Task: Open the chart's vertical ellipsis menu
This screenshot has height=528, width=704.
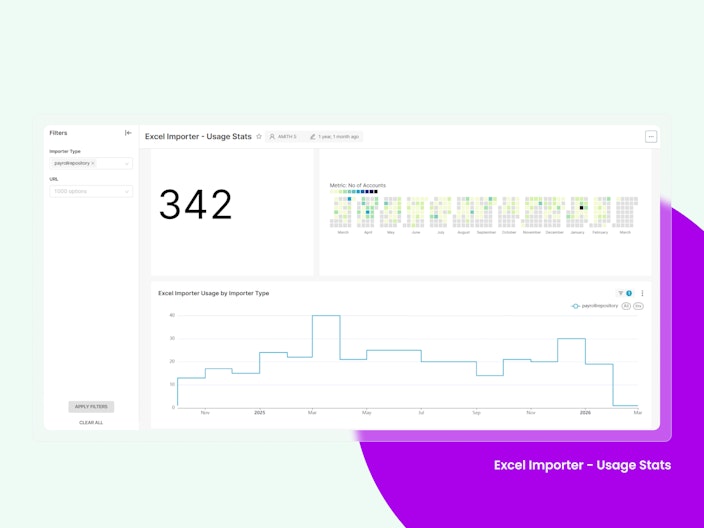Action: 642,293
